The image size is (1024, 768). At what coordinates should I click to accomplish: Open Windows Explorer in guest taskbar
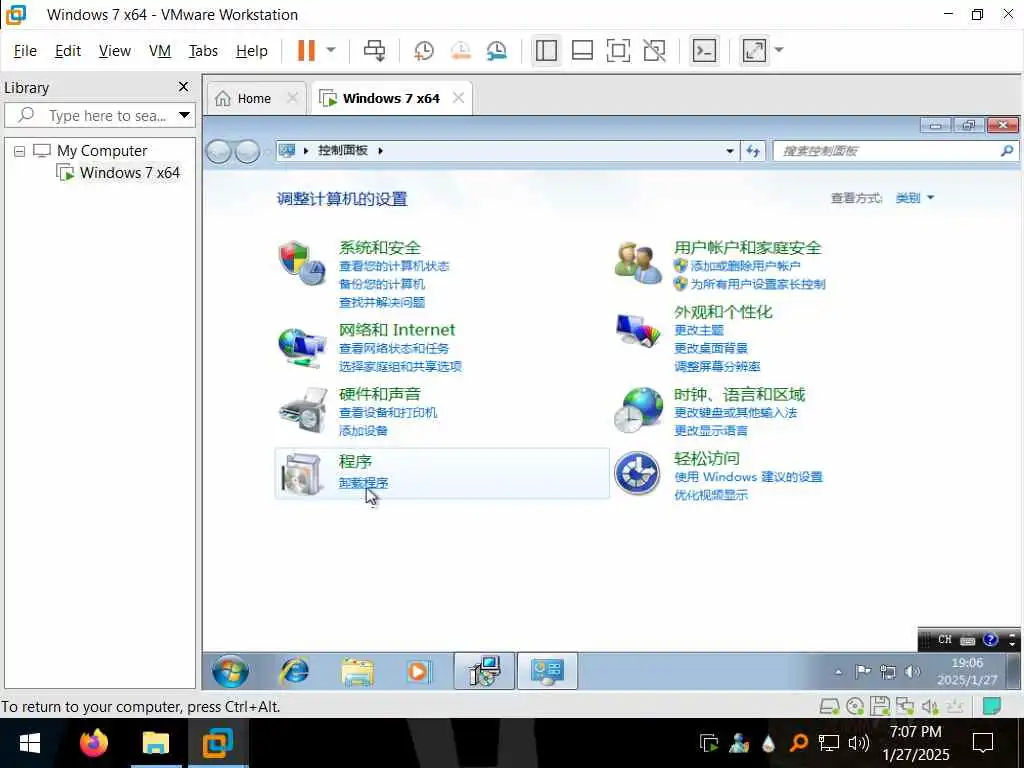(x=357, y=671)
